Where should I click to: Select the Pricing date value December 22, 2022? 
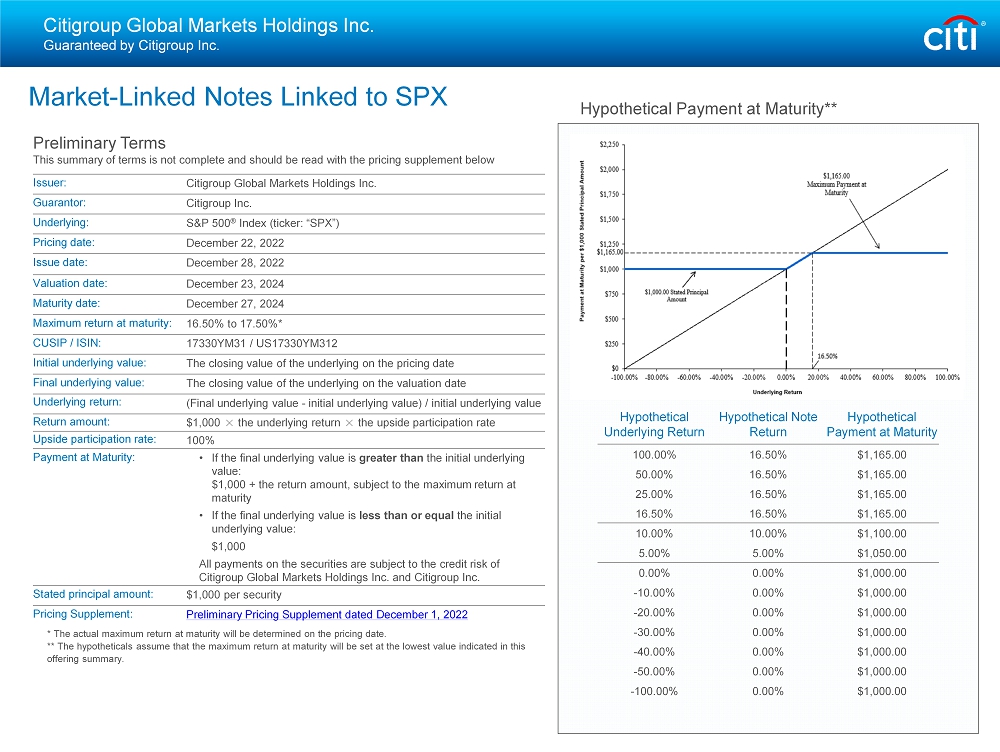coord(235,243)
